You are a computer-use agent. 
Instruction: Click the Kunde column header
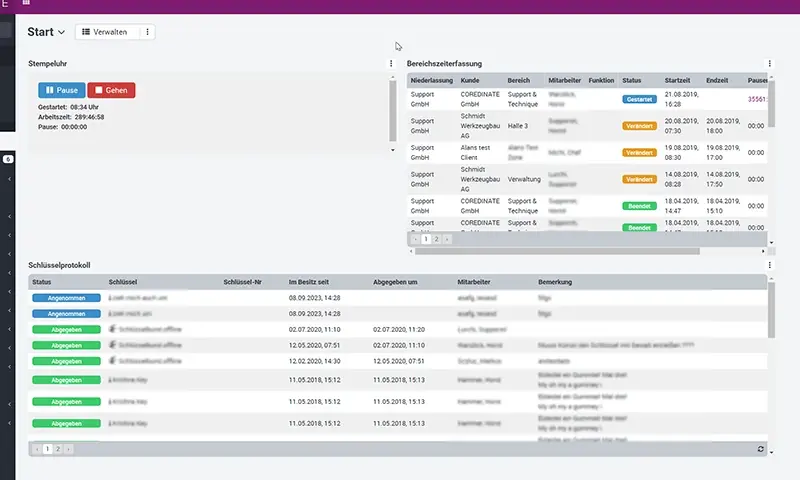(x=470, y=80)
